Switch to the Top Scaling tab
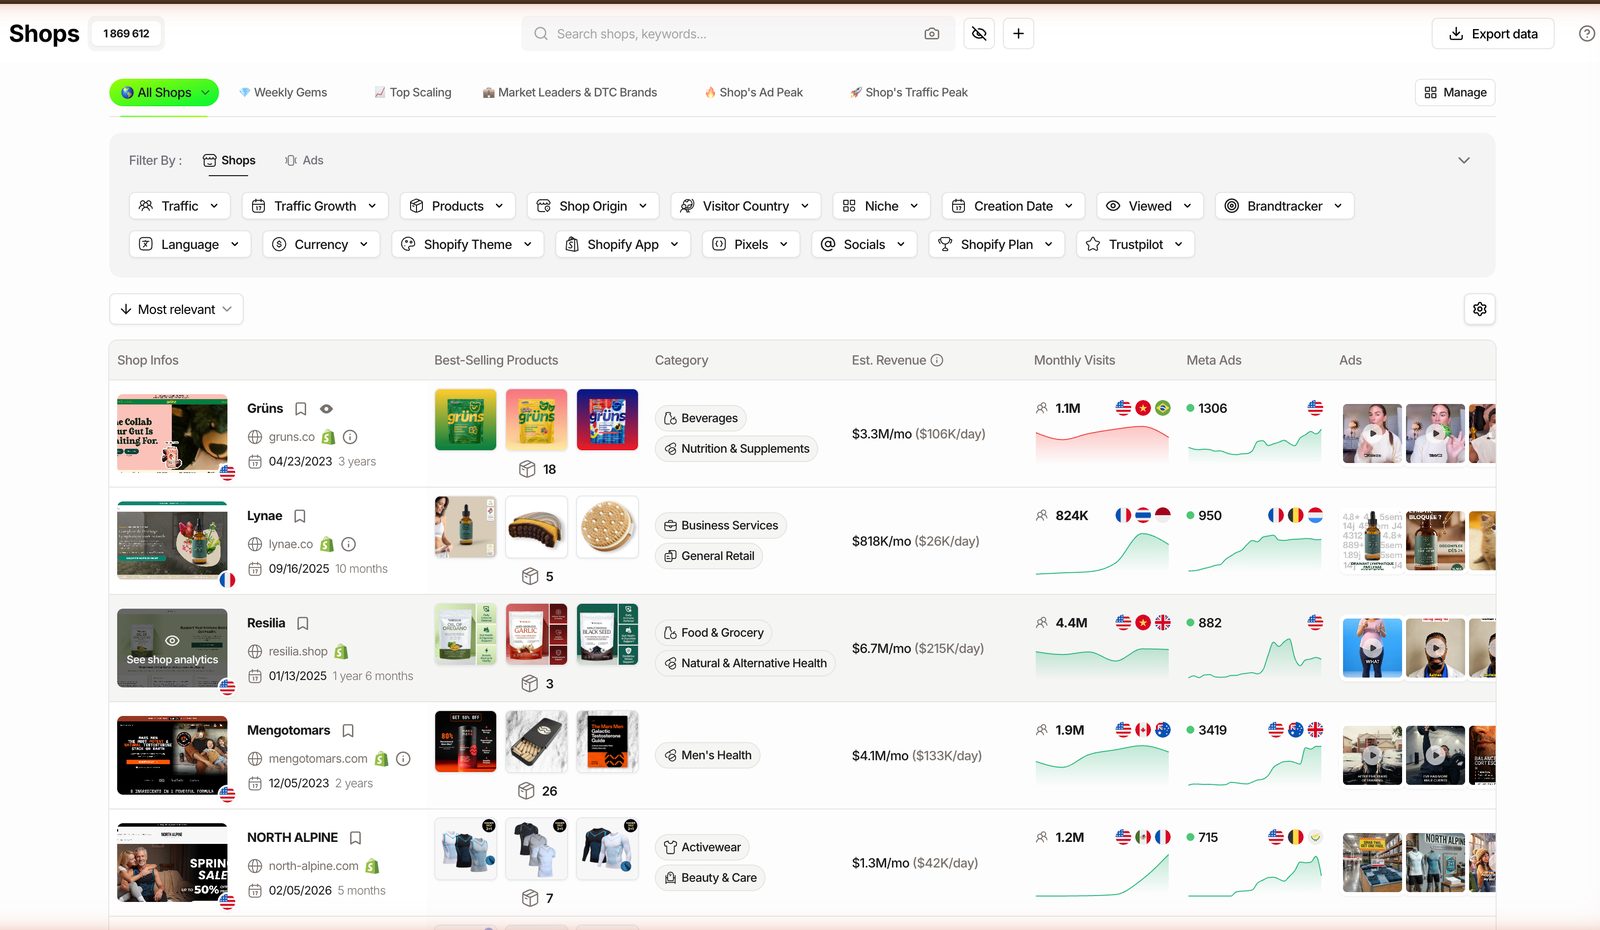 pyautogui.click(x=413, y=92)
